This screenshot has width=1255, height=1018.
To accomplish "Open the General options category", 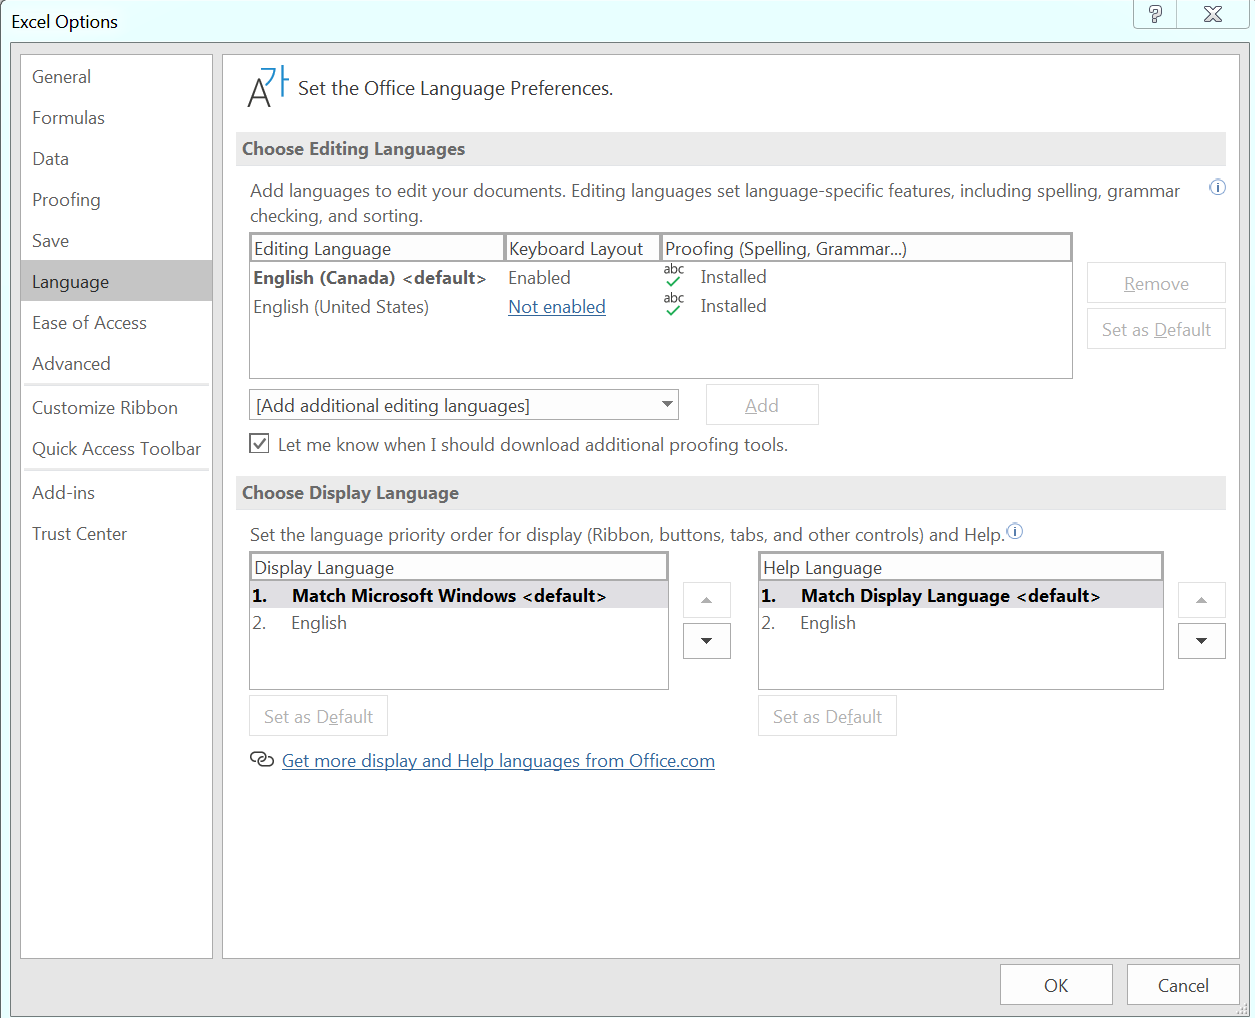I will pyautogui.click(x=116, y=77).
